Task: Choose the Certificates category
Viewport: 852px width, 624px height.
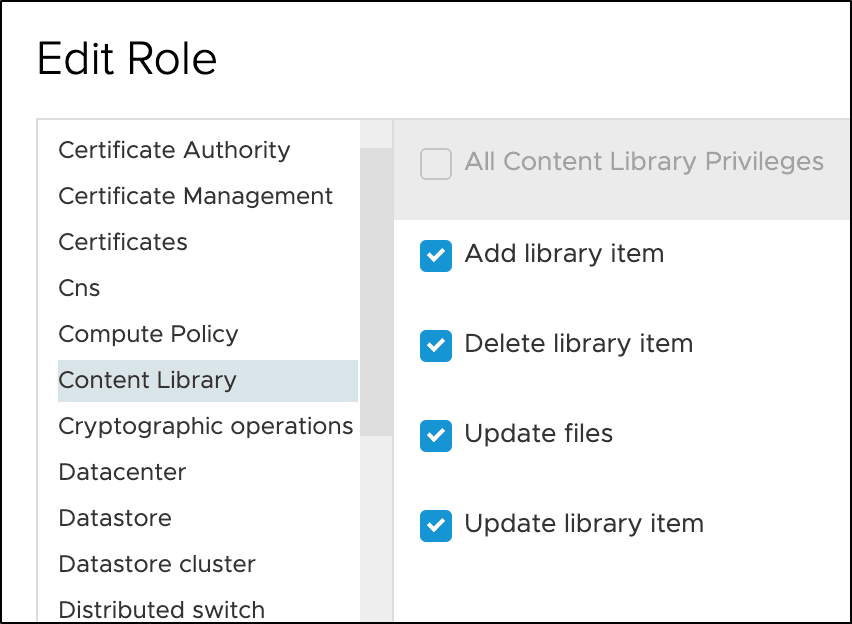Action: click(x=123, y=242)
